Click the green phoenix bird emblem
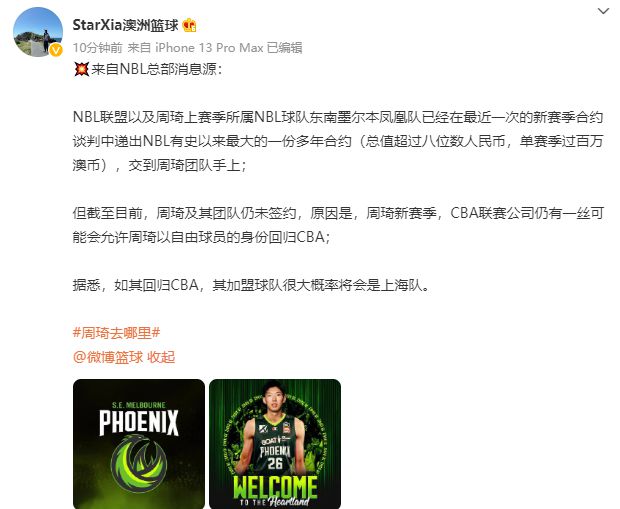 click(x=139, y=464)
